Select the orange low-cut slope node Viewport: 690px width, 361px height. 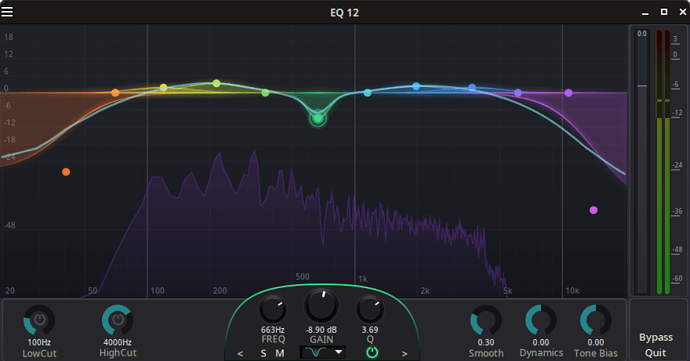66,172
